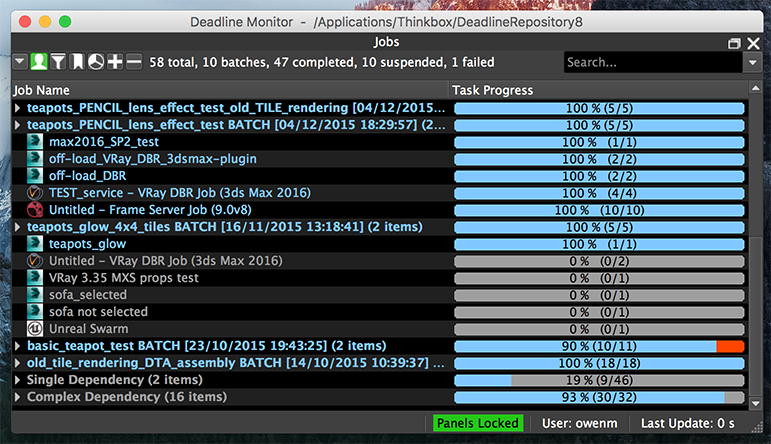Click the 90 % (10/11) progress bar
This screenshot has width=771, height=444.
click(x=599, y=347)
